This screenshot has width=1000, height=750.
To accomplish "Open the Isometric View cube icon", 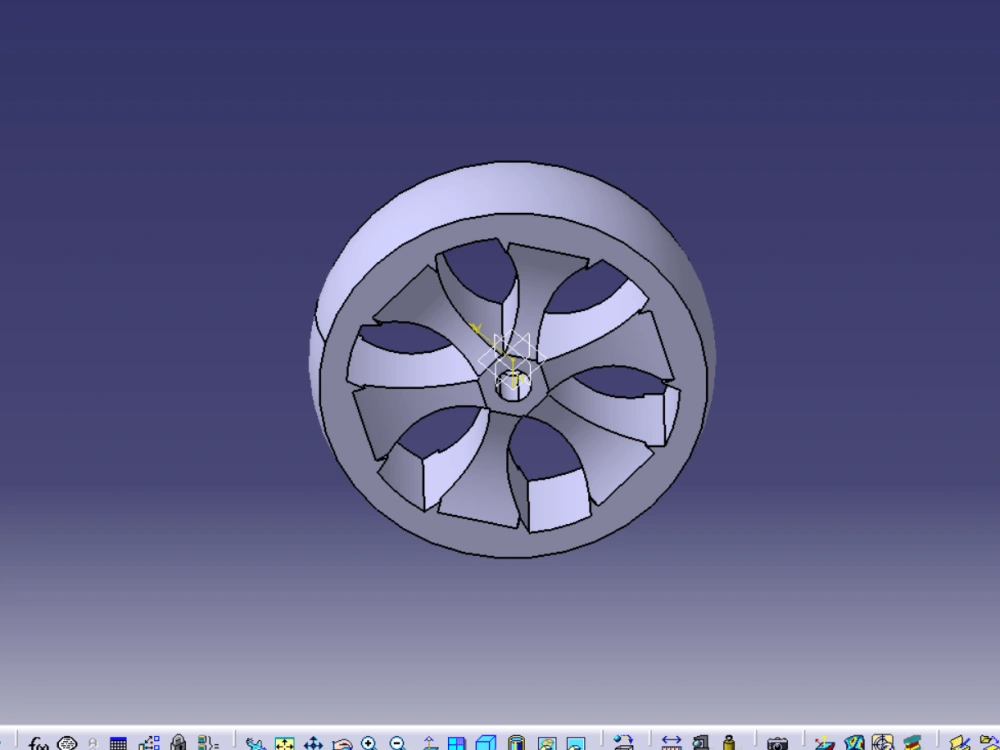I will [486, 744].
